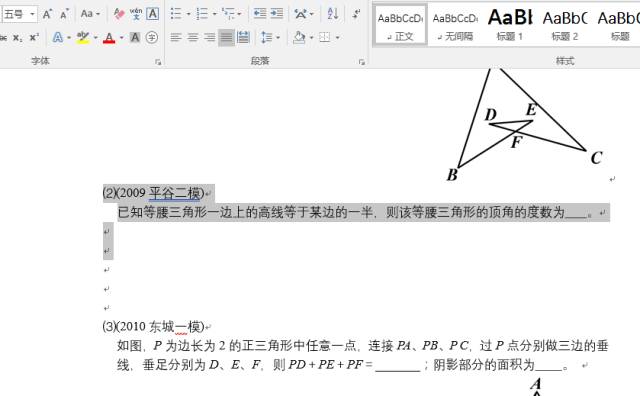Apply red font color
640x396 pixels.
click(x=109, y=38)
